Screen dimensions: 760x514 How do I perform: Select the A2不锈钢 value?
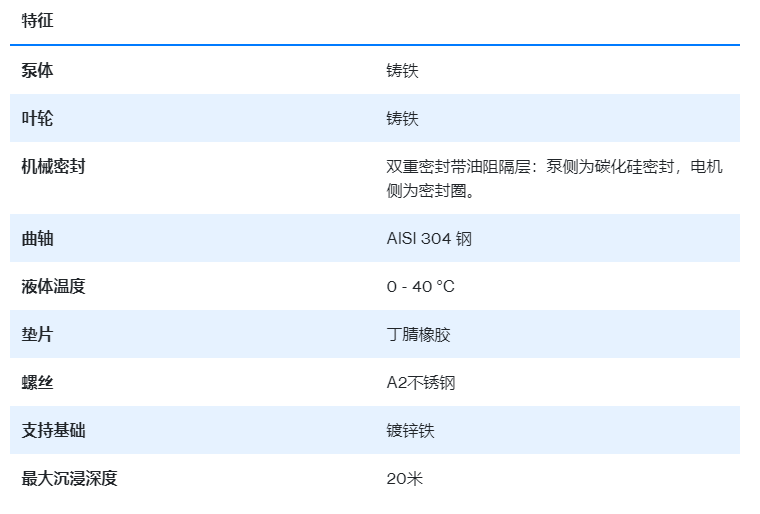coord(421,383)
